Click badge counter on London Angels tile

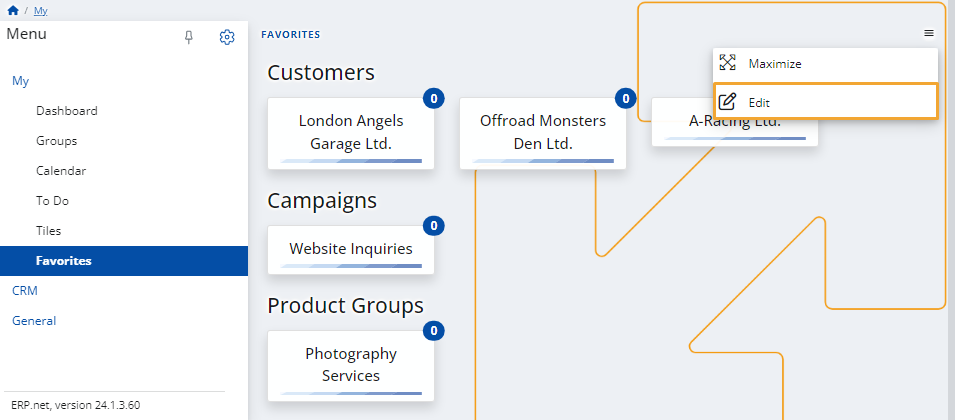tap(433, 98)
